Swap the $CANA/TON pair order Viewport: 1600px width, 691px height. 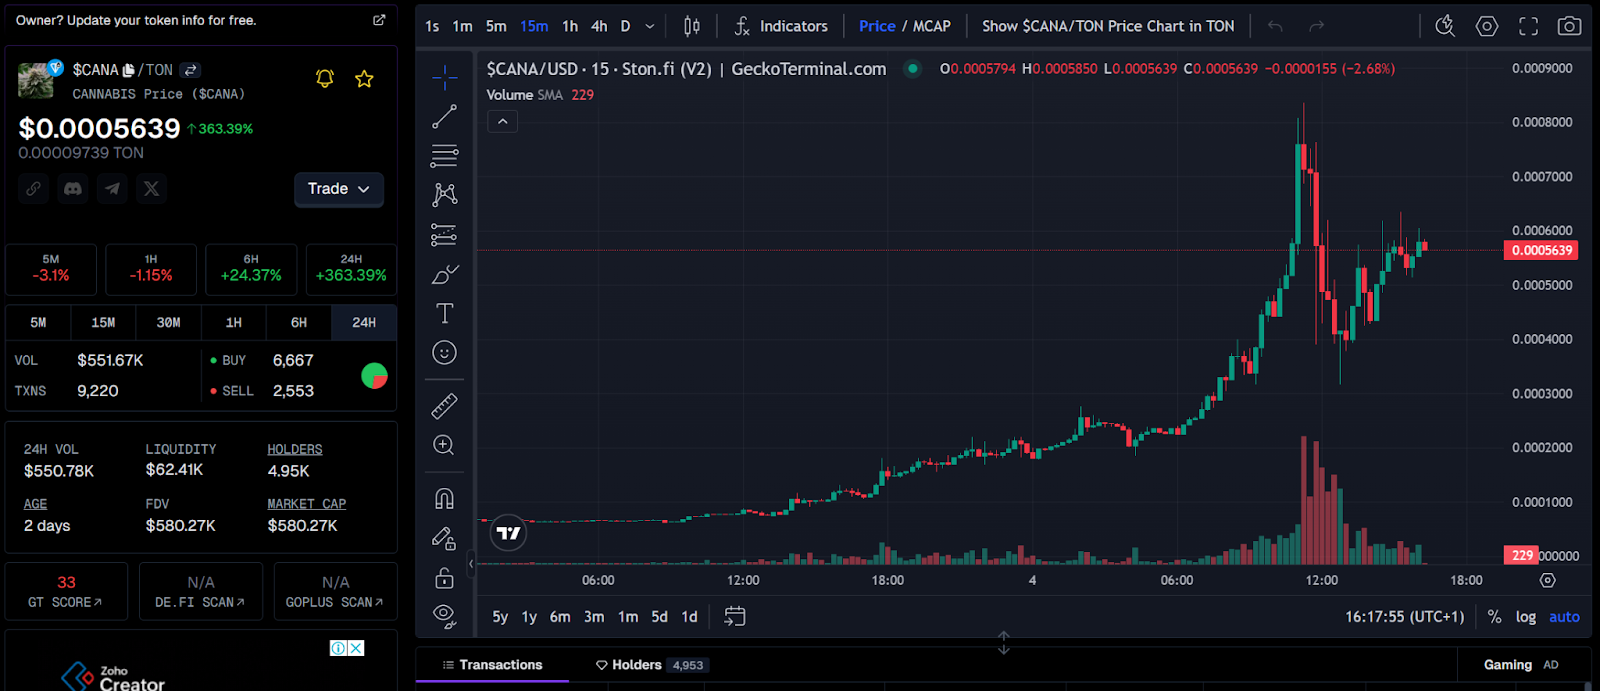coord(190,70)
